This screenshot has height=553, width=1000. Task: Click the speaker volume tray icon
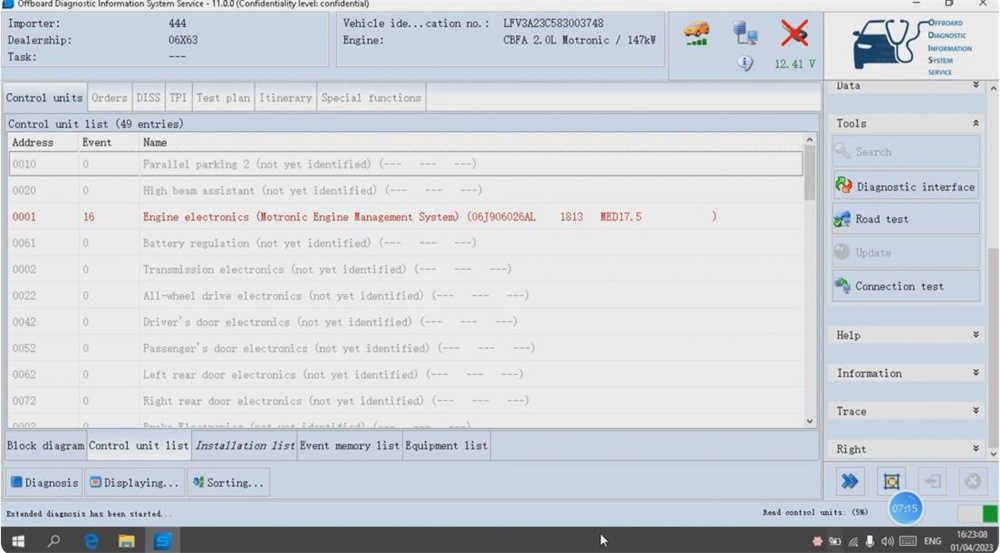[x=887, y=542]
